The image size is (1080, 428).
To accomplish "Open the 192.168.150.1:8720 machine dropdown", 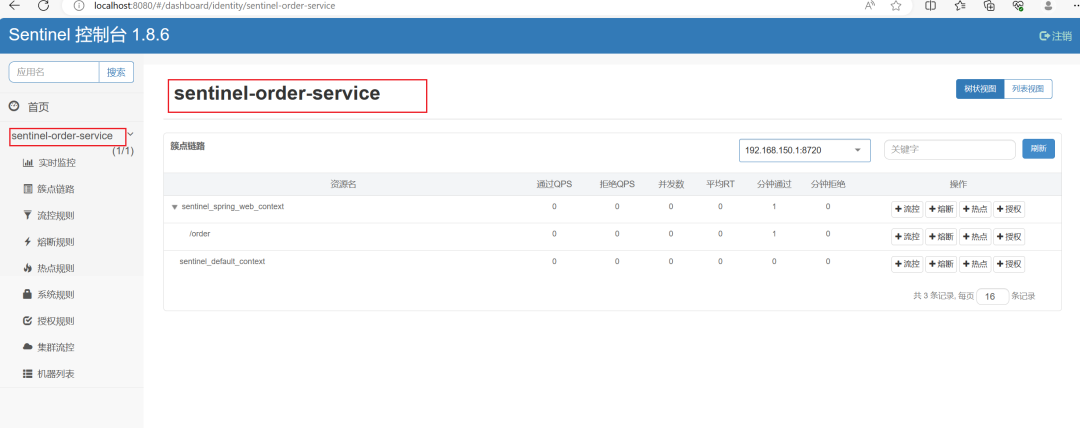I will coord(805,150).
